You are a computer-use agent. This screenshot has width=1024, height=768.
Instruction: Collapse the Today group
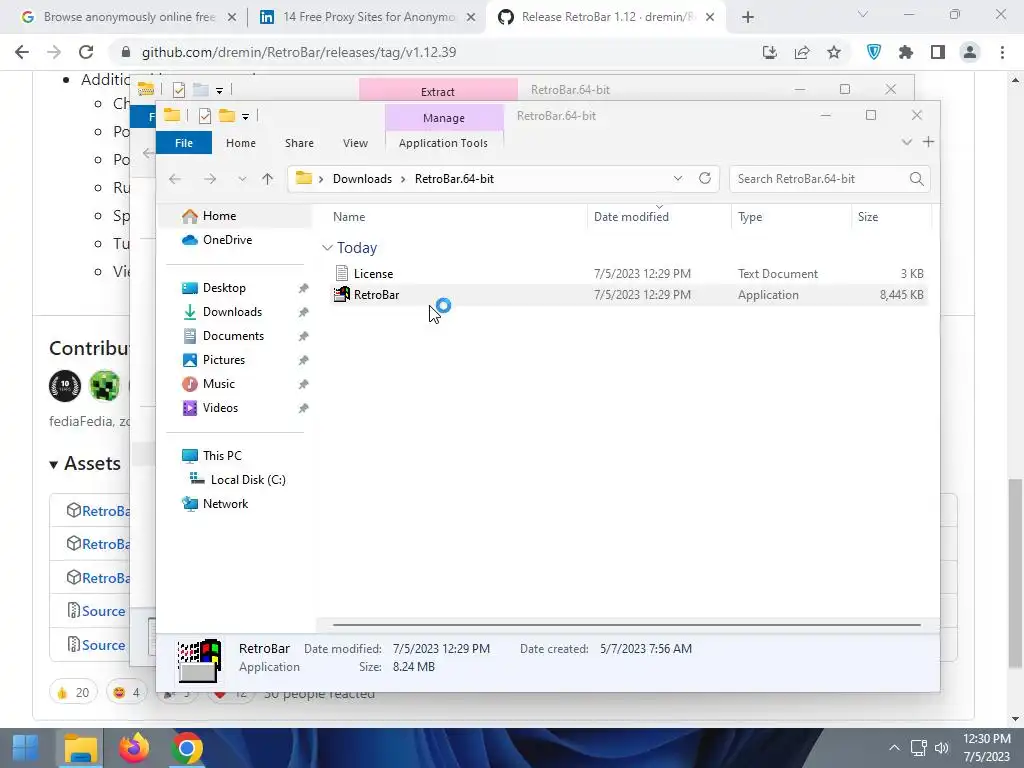click(327, 248)
